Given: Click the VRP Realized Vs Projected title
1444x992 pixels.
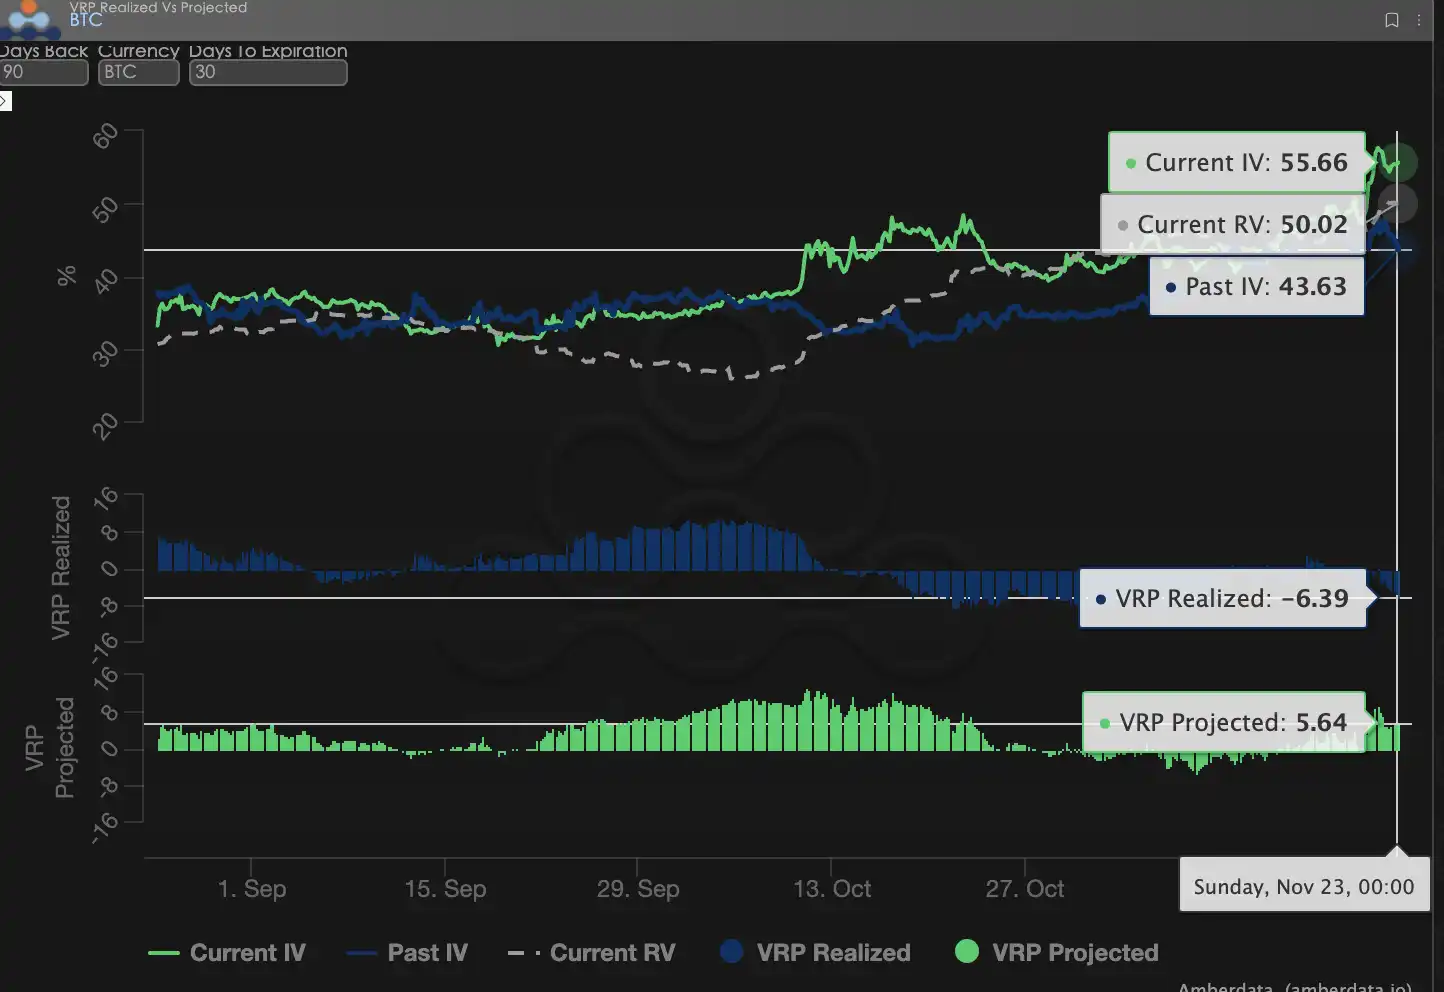Looking at the screenshot, I should [158, 7].
